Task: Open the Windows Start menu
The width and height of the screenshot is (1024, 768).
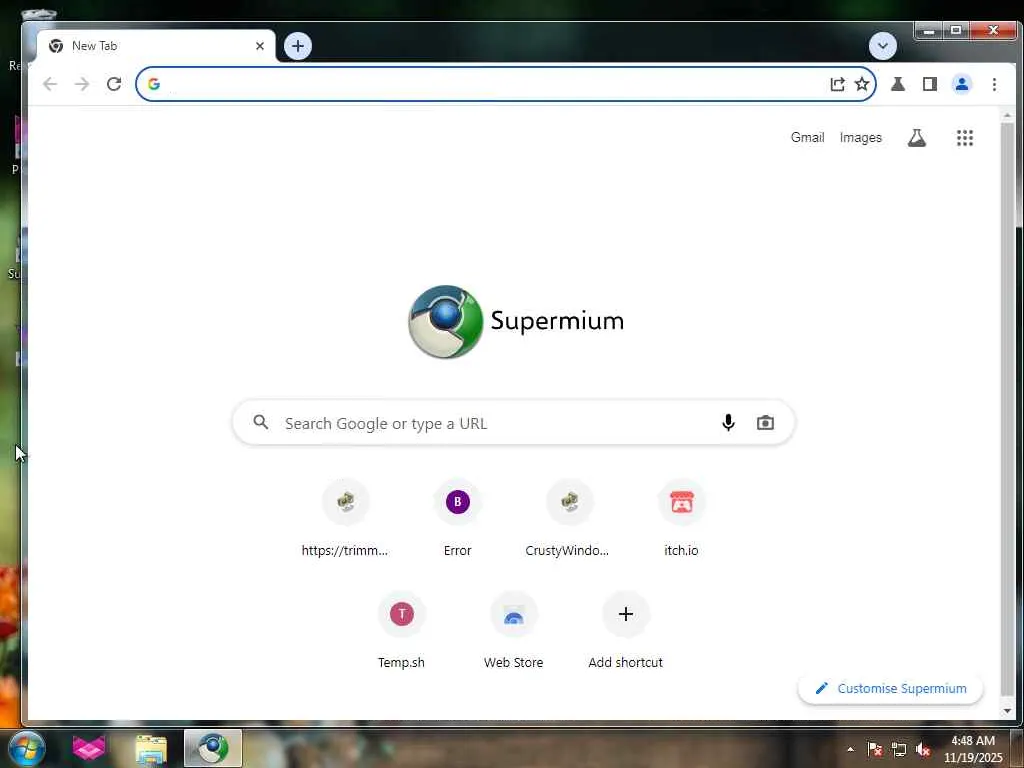Action: tap(26, 748)
